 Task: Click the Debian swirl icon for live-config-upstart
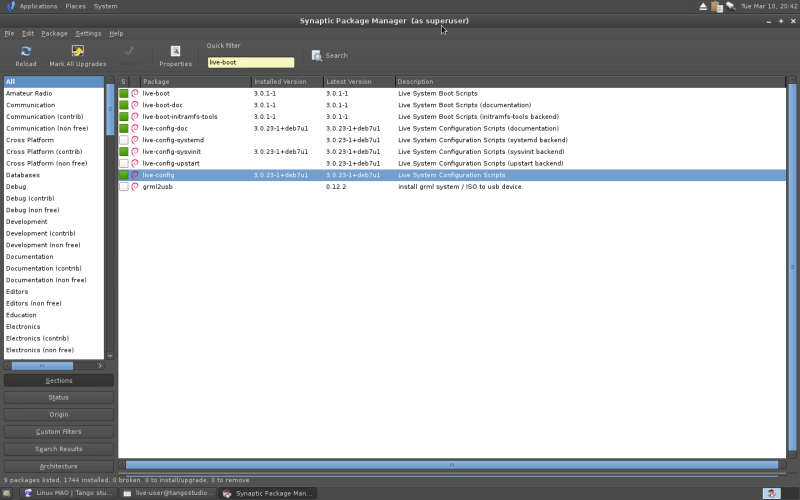(135, 163)
